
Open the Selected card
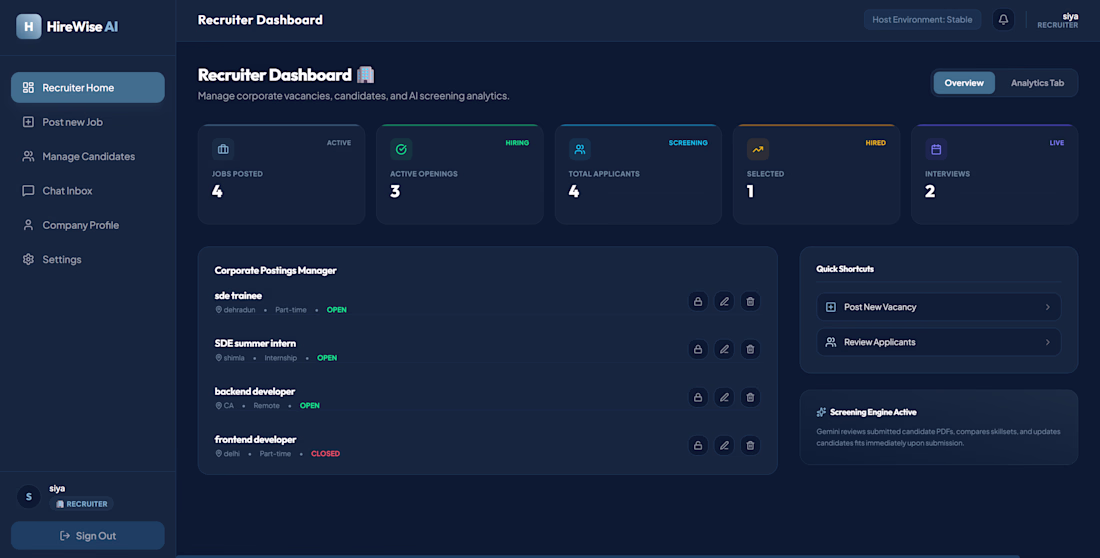[816, 174]
